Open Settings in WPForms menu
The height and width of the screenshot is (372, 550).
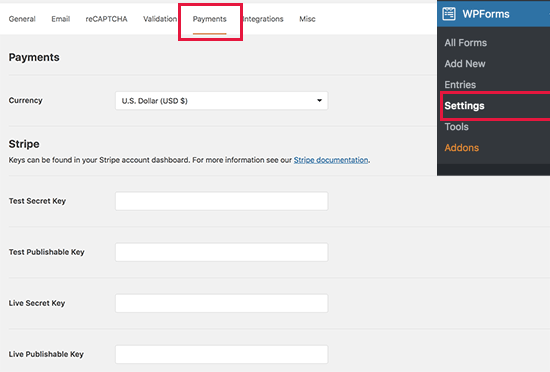[464, 106]
